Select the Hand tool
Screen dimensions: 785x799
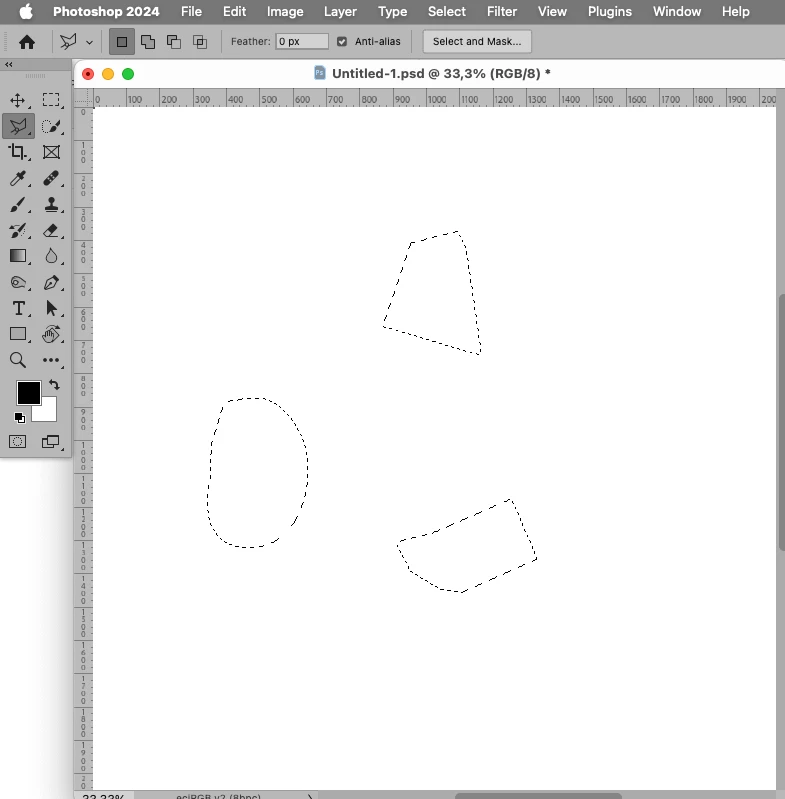(51, 334)
